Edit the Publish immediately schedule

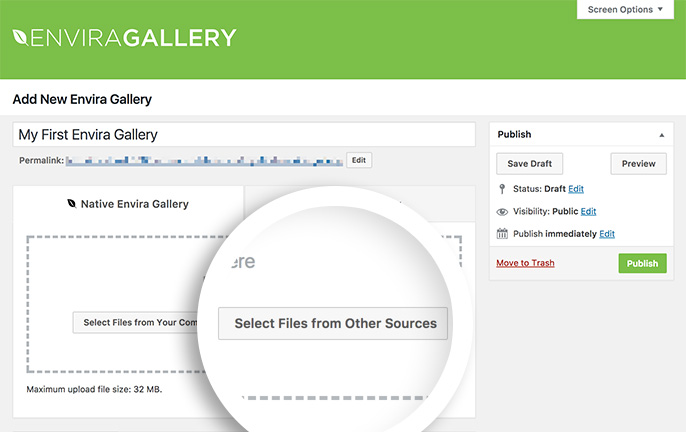[x=607, y=234]
